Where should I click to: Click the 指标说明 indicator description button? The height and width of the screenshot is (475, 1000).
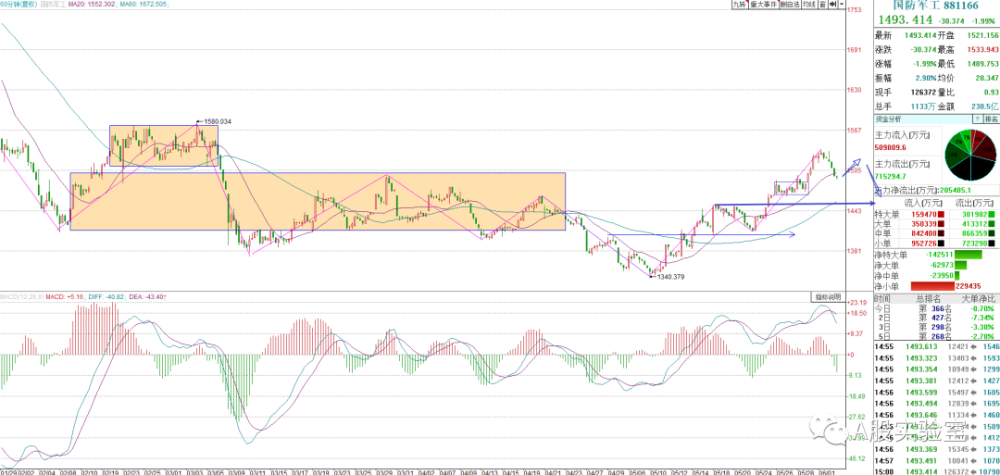point(828,297)
